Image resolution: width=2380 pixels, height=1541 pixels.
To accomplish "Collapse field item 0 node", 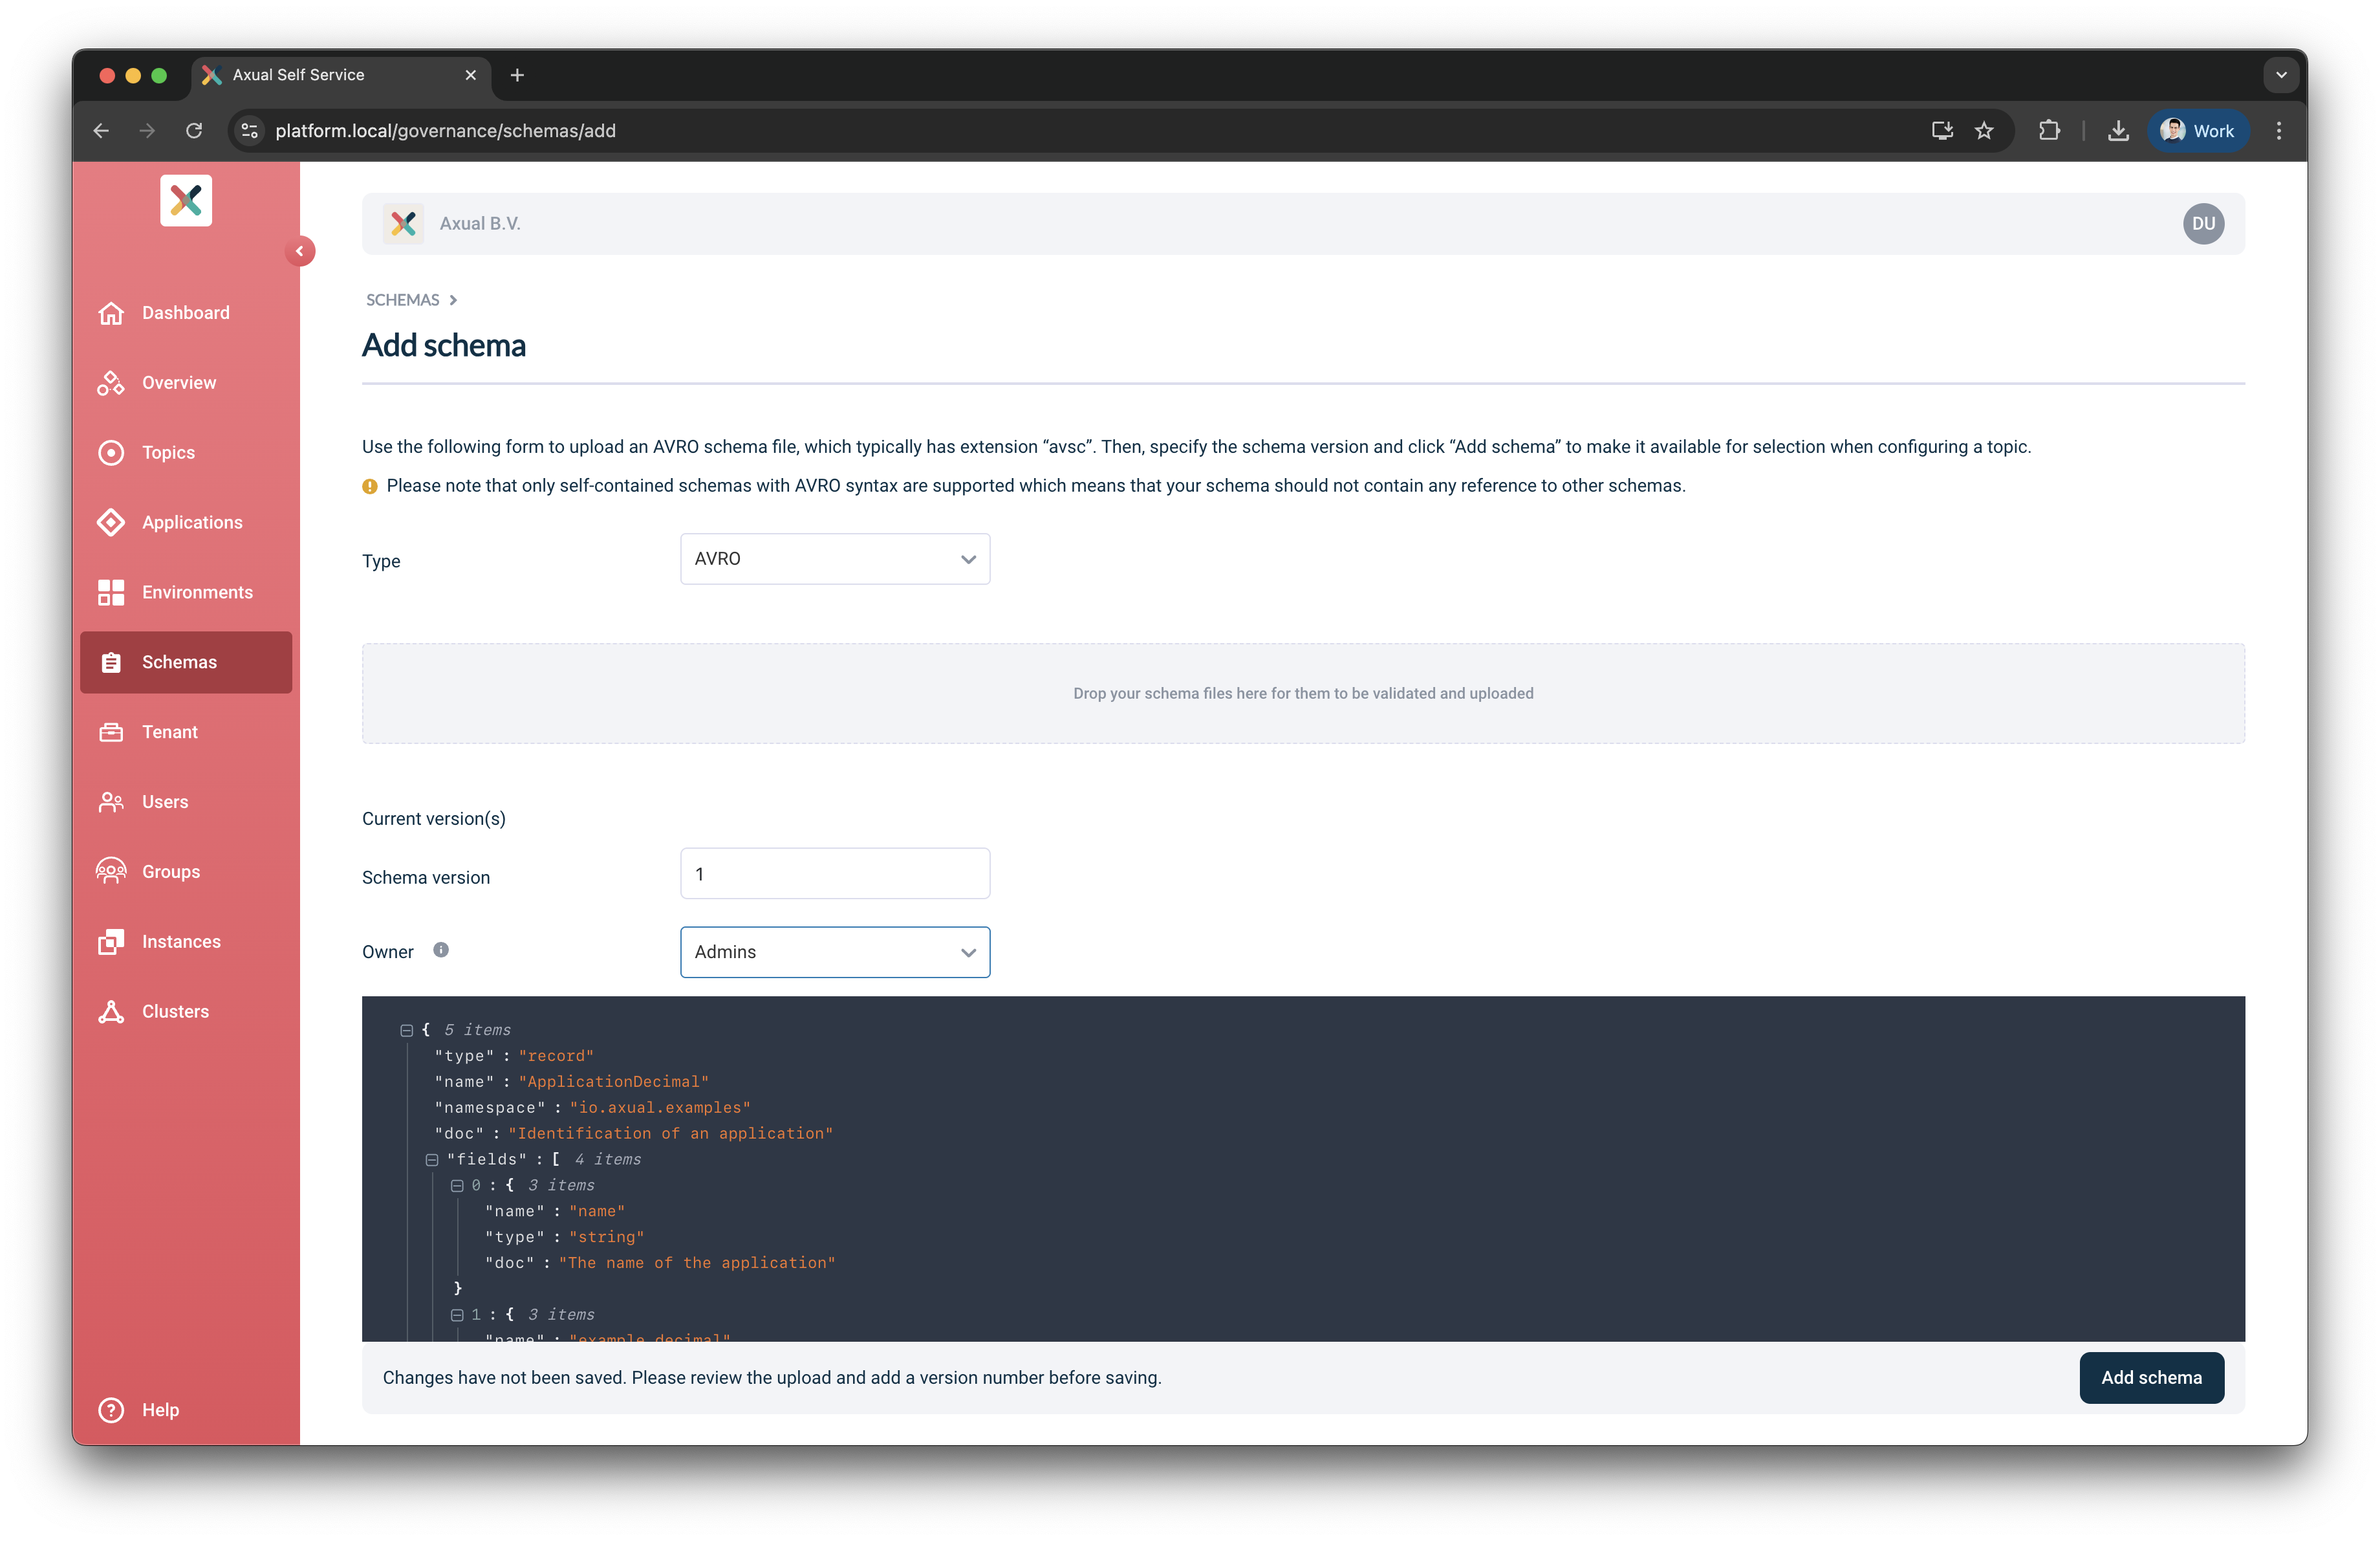I will coord(457,1186).
